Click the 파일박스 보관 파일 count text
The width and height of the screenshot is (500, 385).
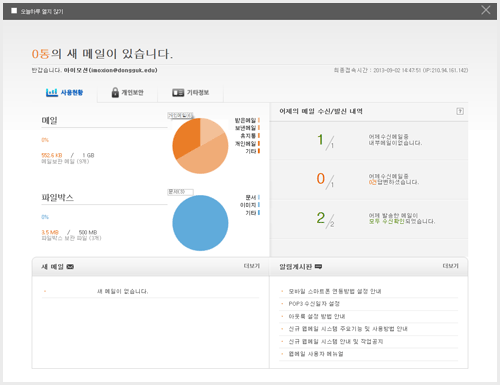[x=71, y=238]
